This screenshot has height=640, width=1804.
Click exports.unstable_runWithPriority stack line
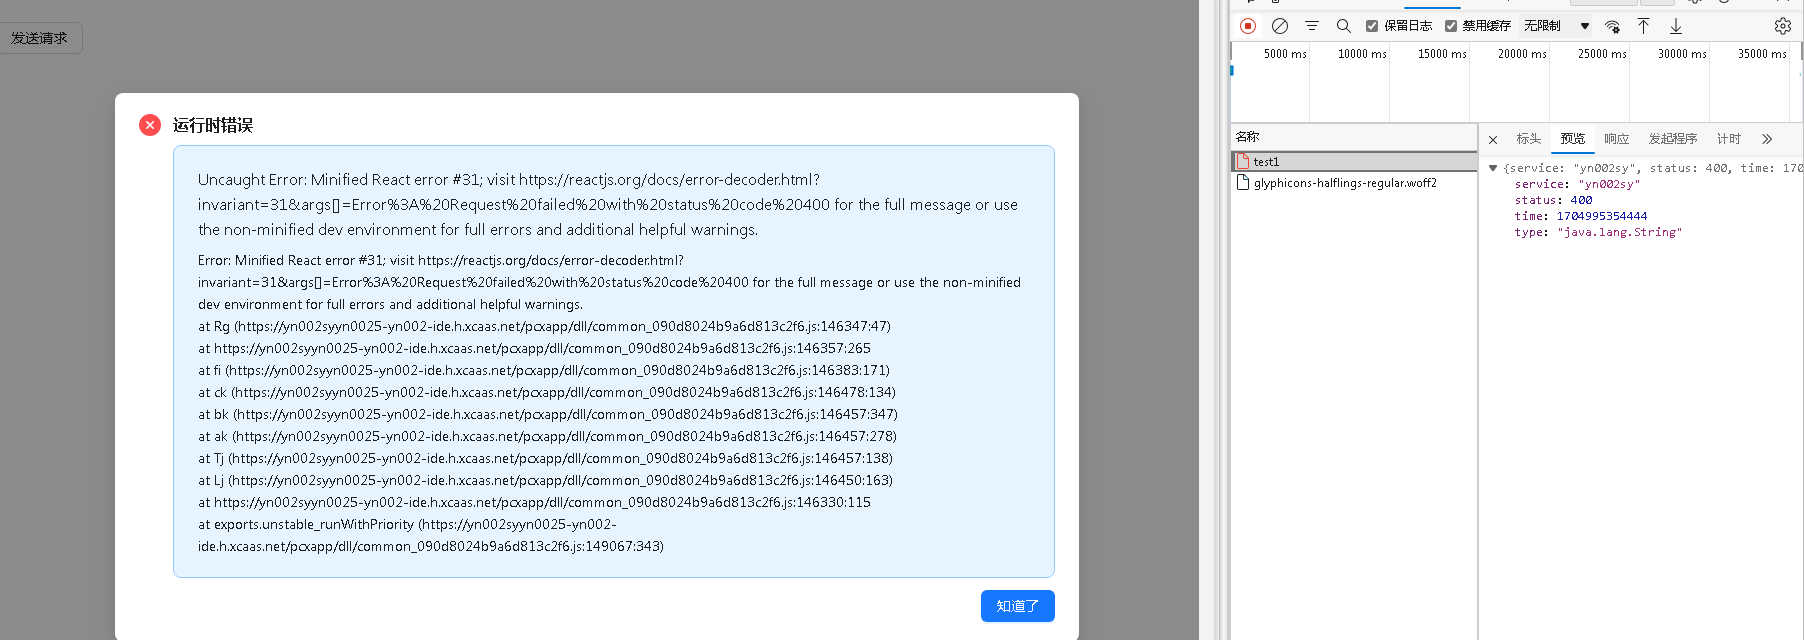click(x=431, y=535)
